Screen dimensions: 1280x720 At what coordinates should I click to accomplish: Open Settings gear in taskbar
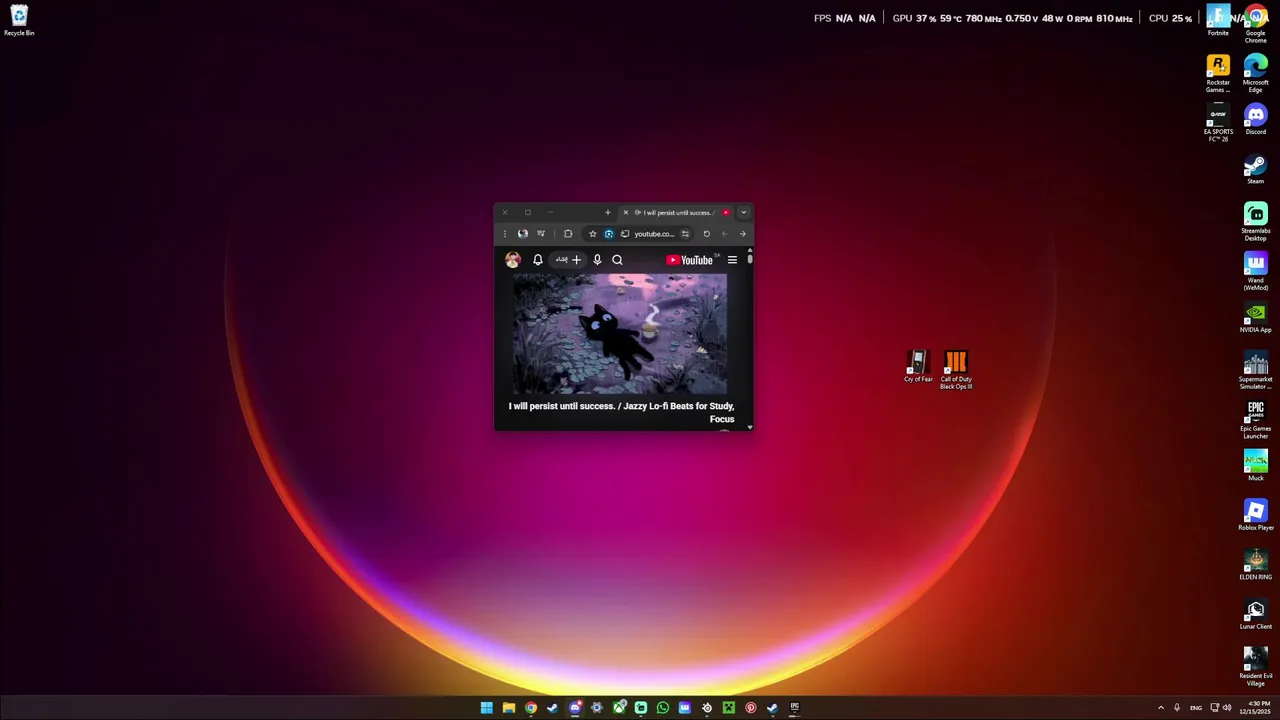tap(596, 708)
